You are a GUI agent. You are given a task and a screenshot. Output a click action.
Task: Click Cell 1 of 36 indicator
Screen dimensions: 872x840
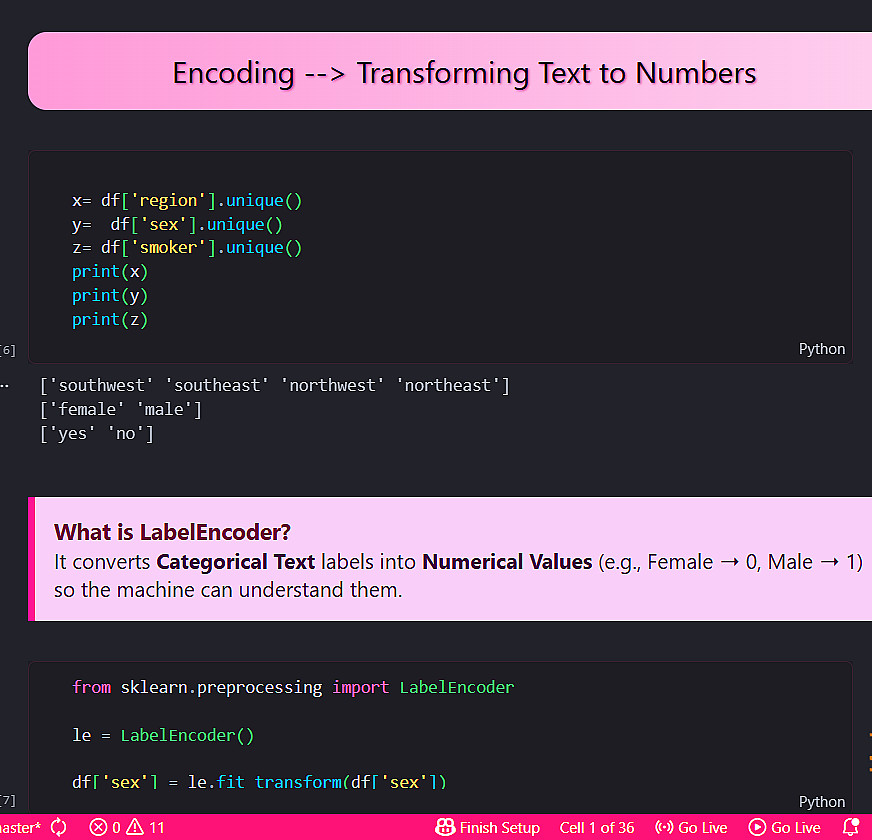pos(597,827)
